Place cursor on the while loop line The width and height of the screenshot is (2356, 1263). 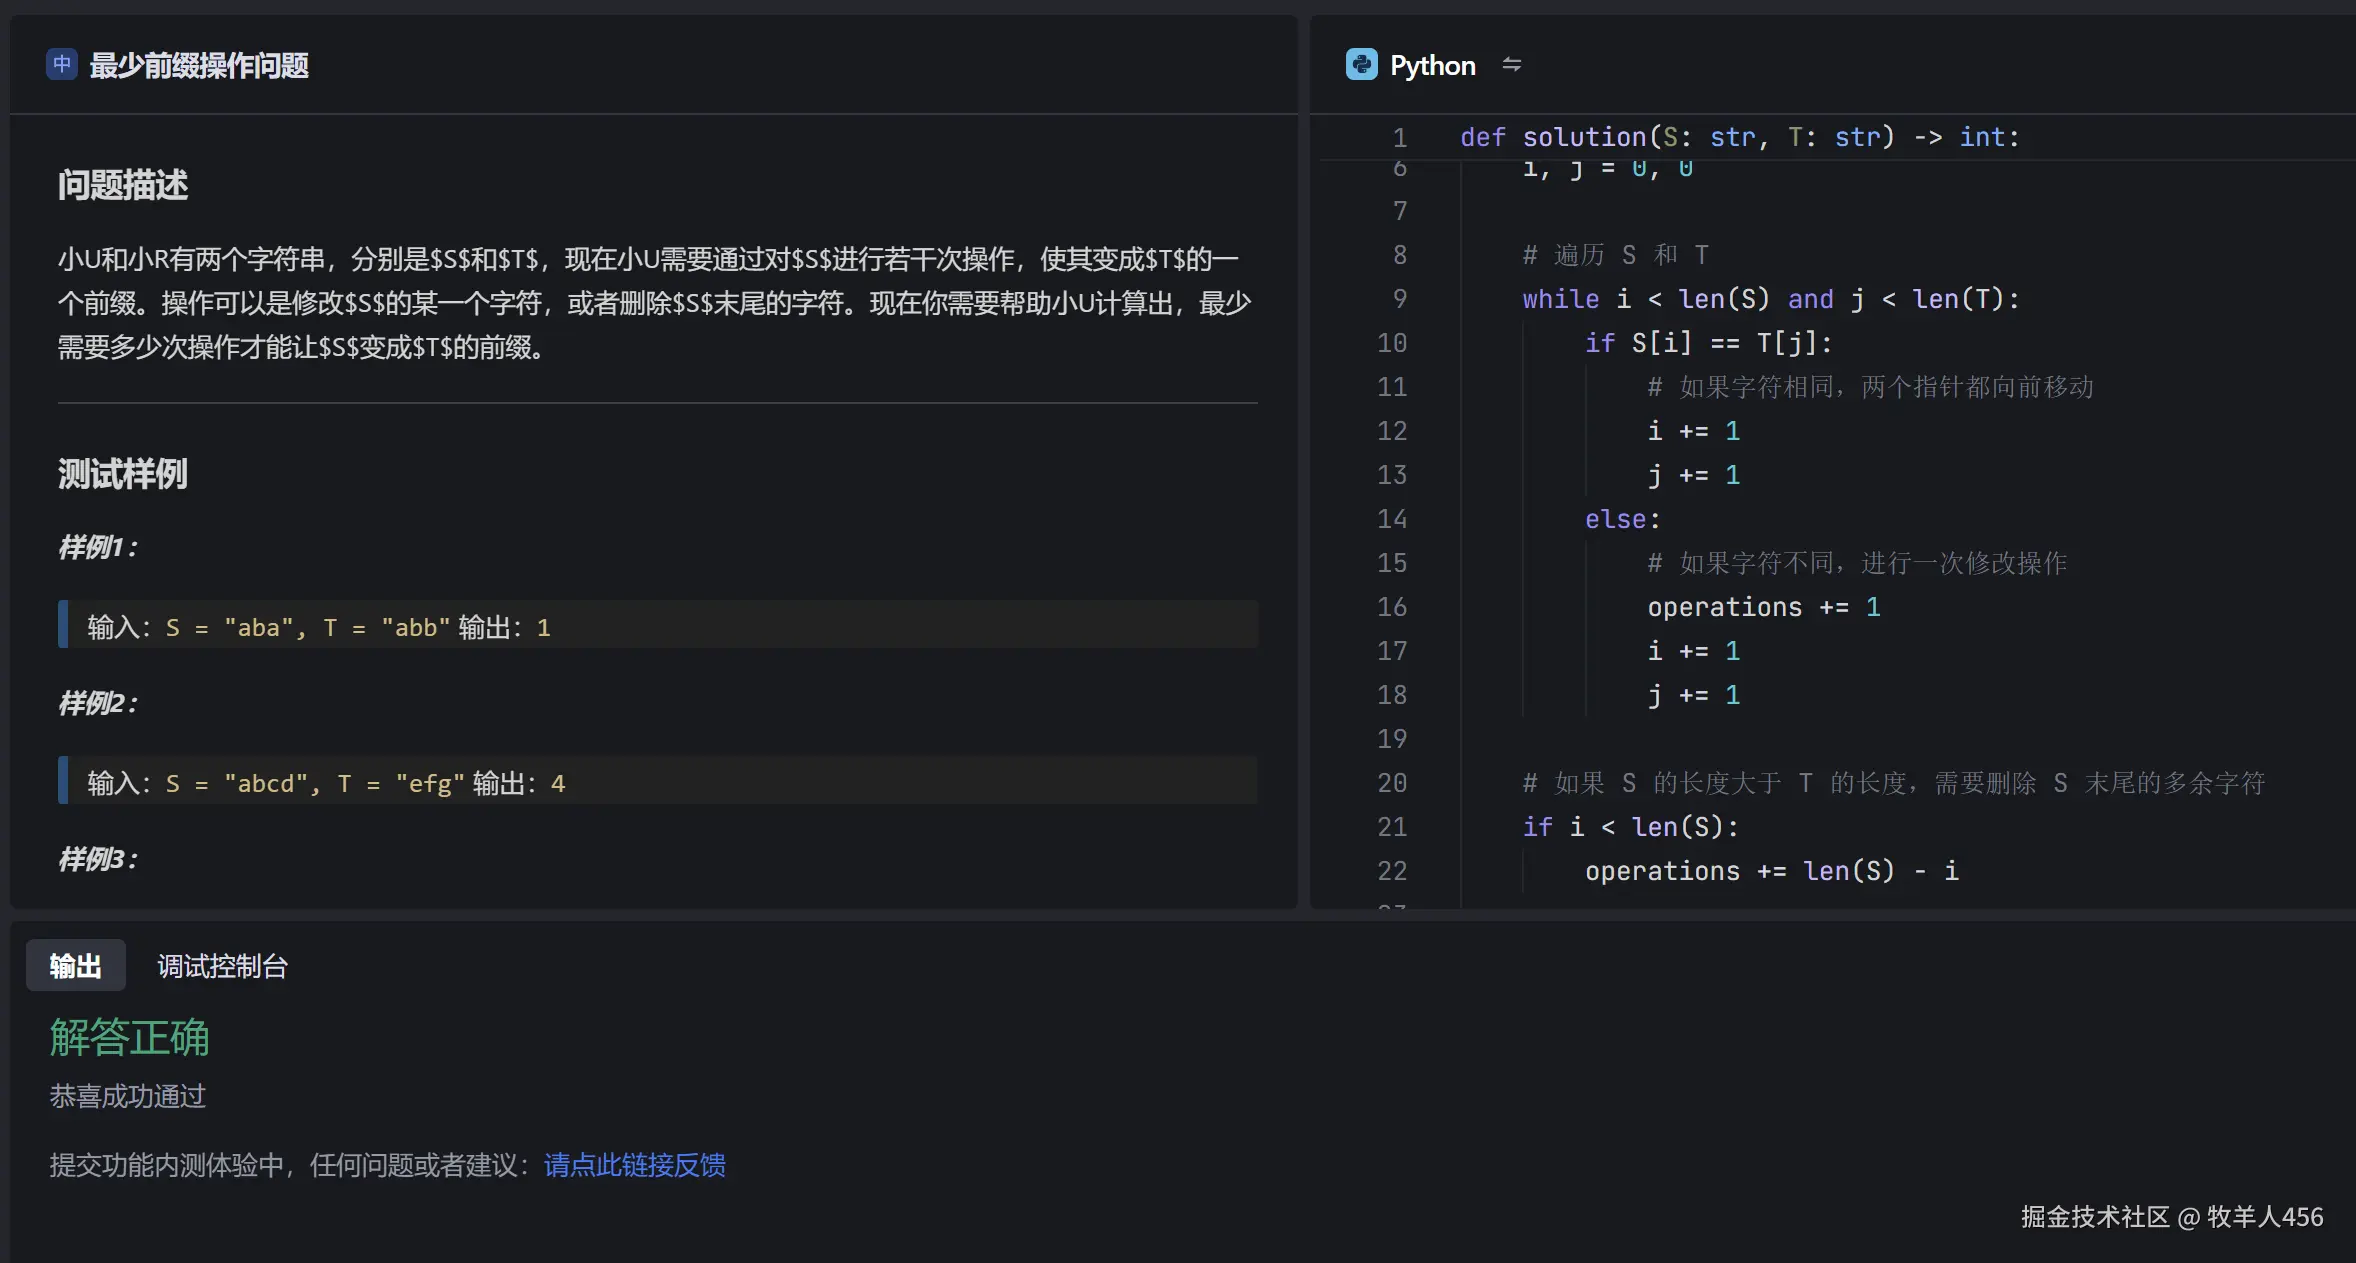[1770, 299]
